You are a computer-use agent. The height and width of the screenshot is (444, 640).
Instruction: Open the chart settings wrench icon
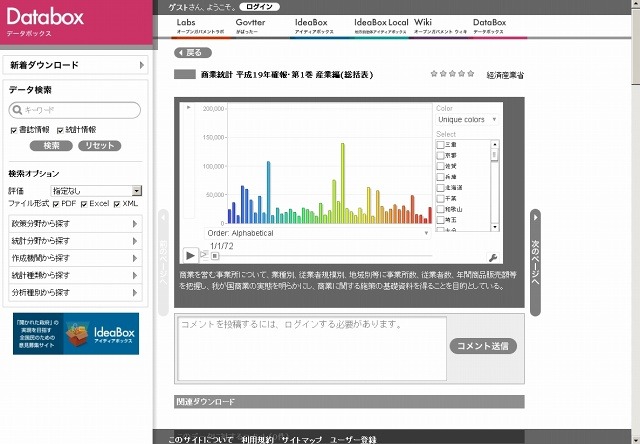click(x=493, y=258)
